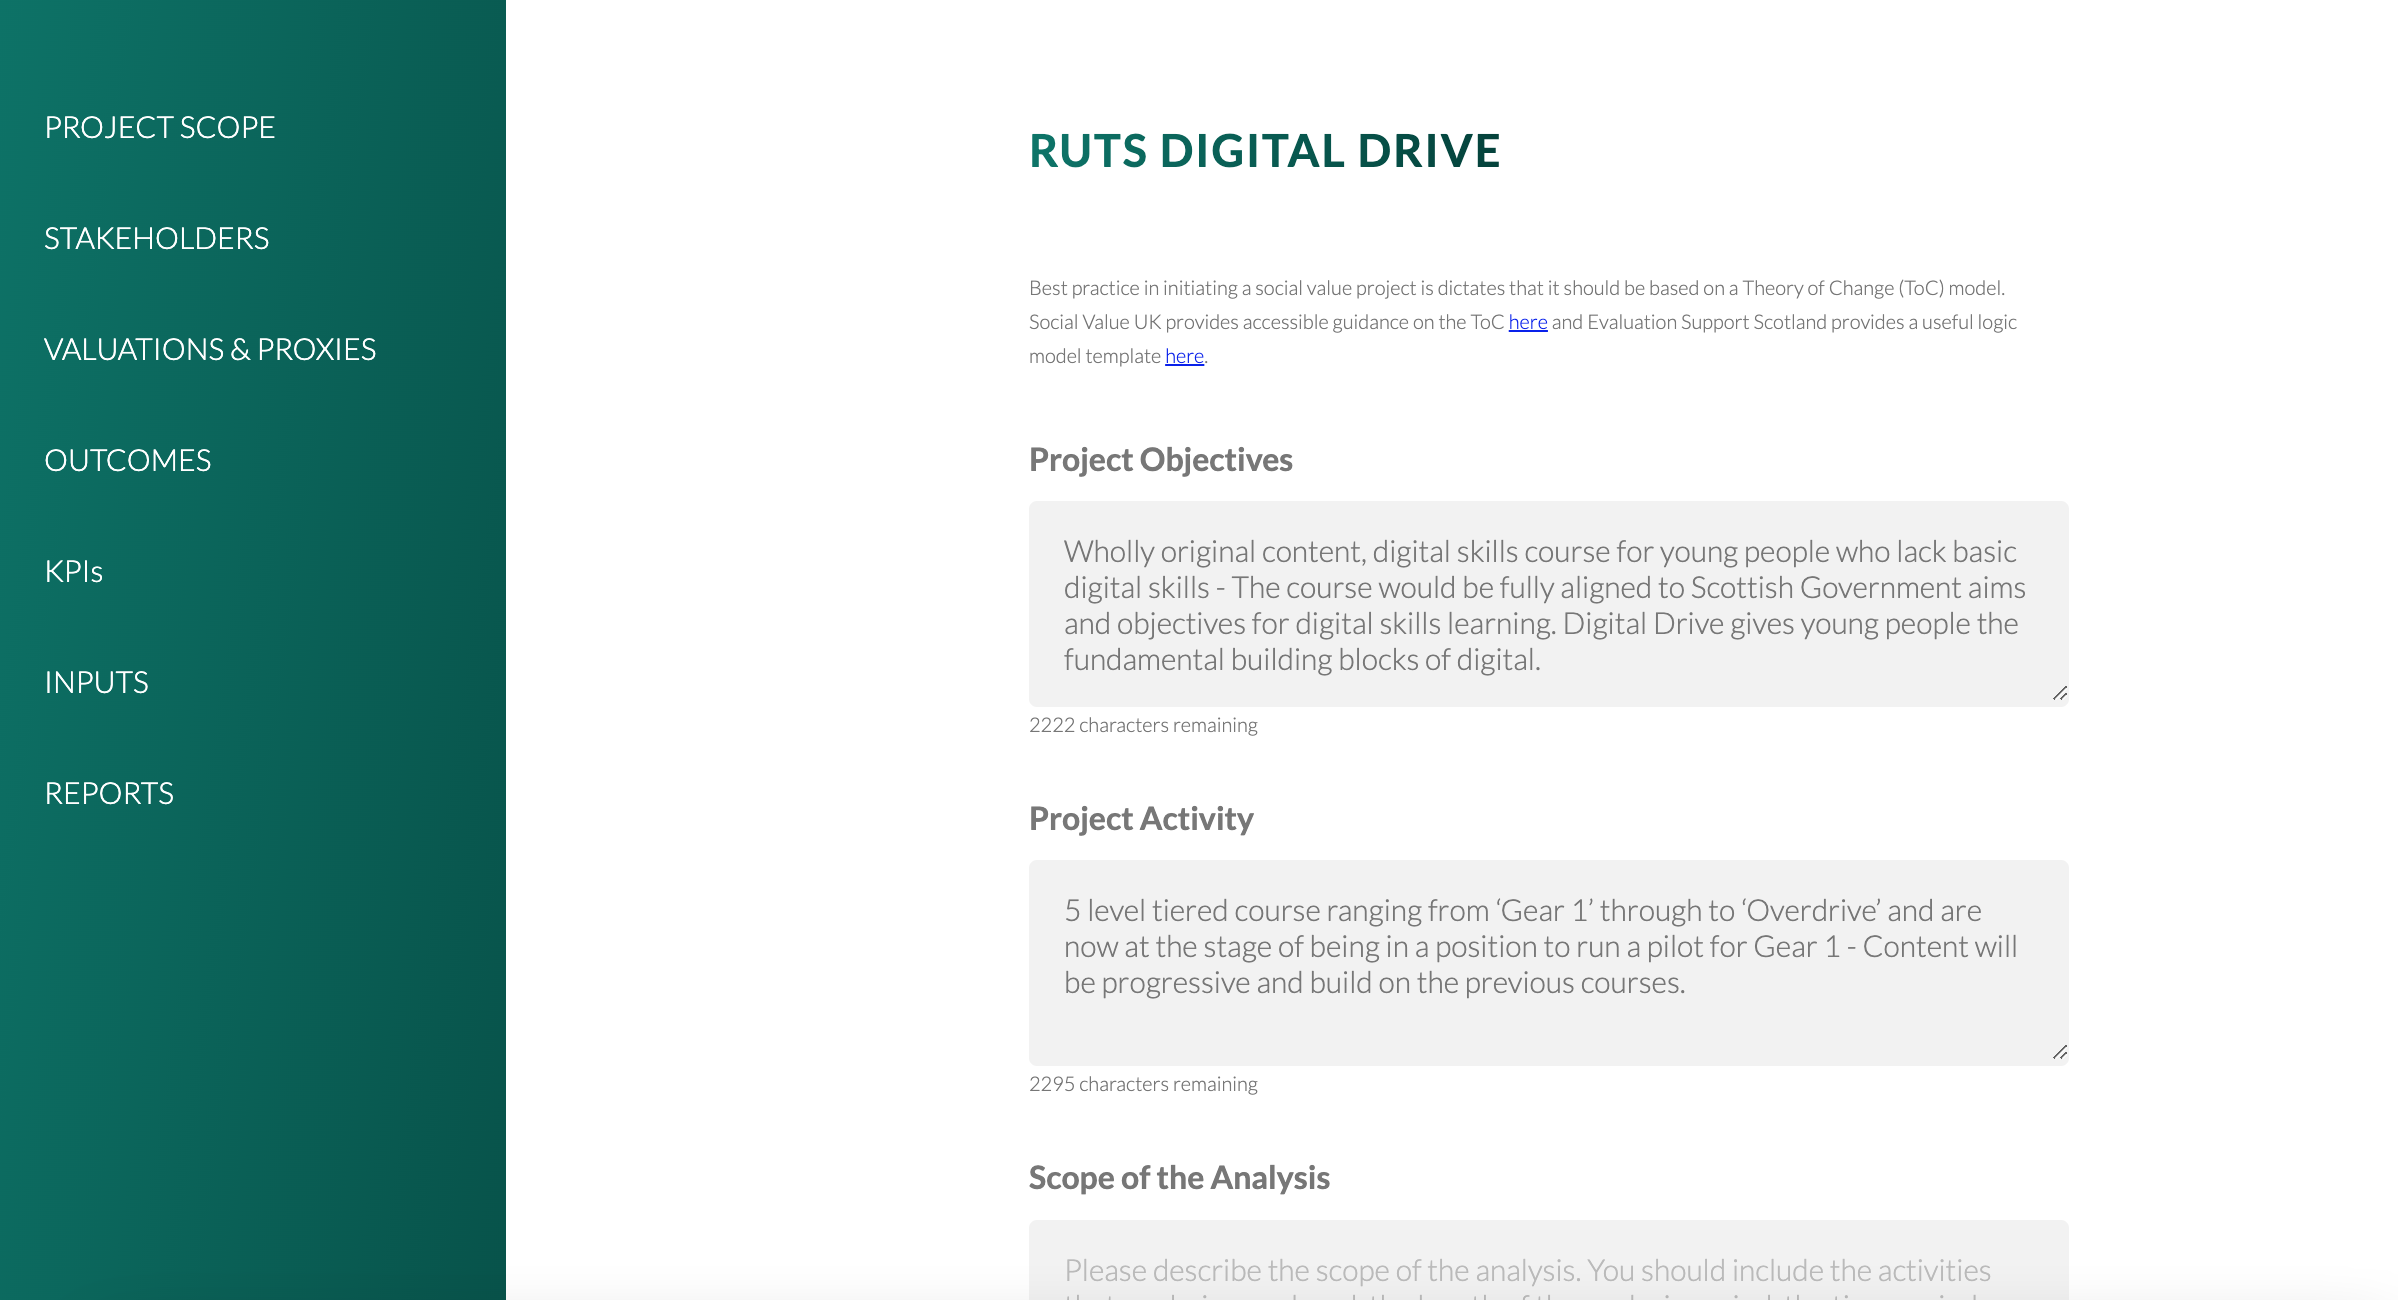Click the '2222 characters remaining' counter

[1143, 725]
